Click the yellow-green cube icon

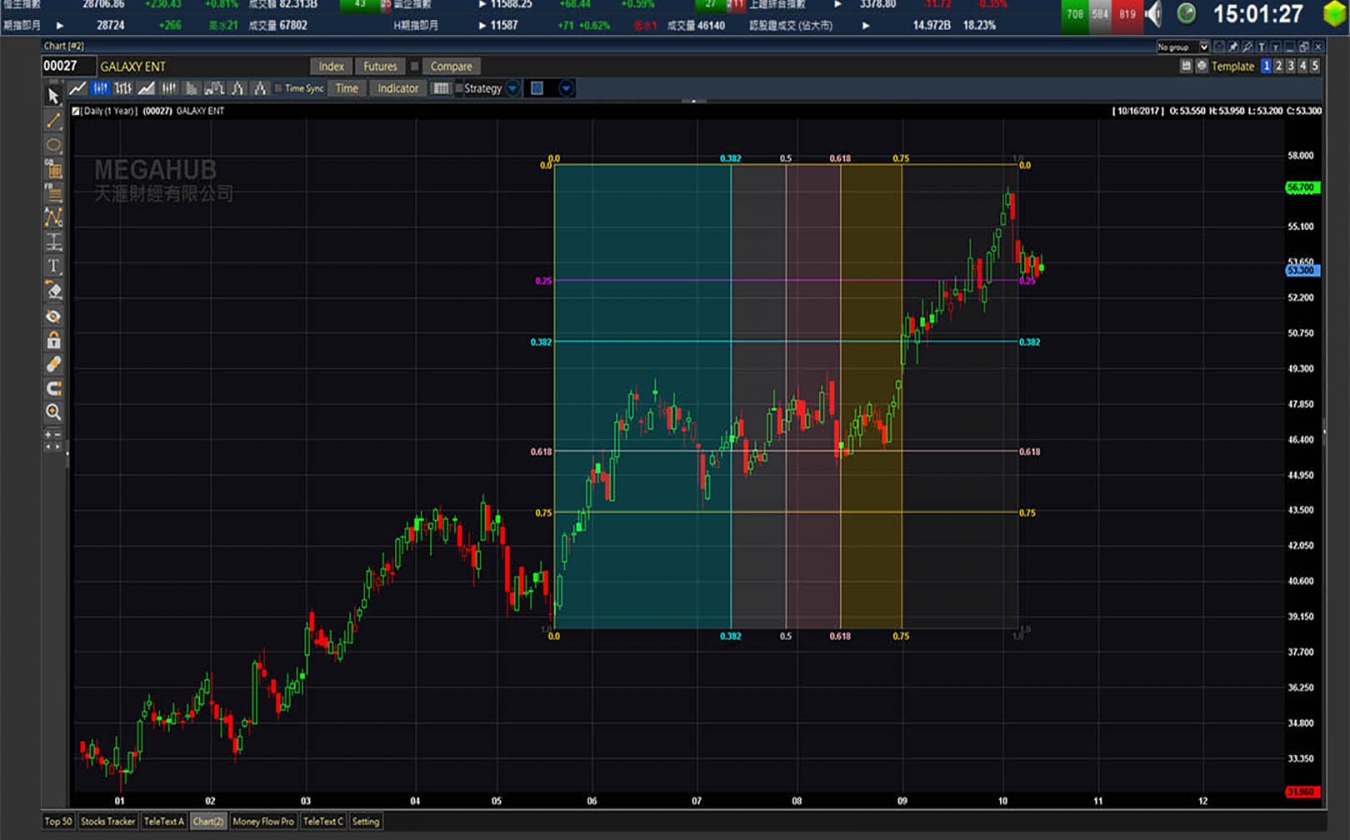pos(1334,14)
